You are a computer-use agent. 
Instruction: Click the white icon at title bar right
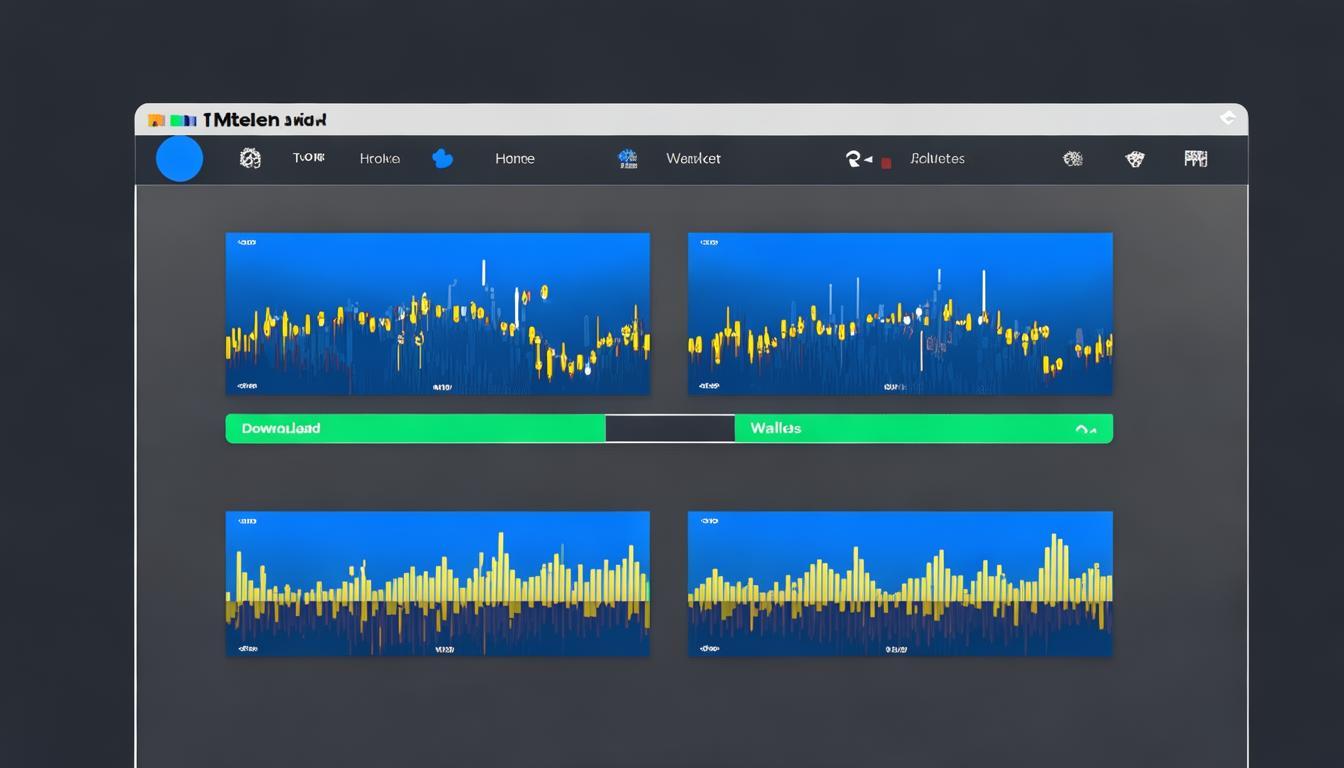click(1228, 118)
